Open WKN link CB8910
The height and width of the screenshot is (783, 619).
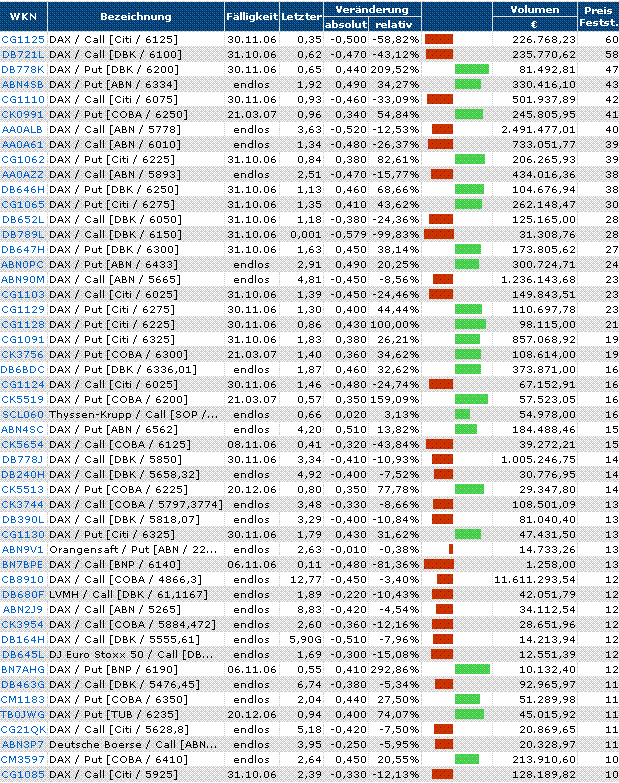click(x=23, y=579)
